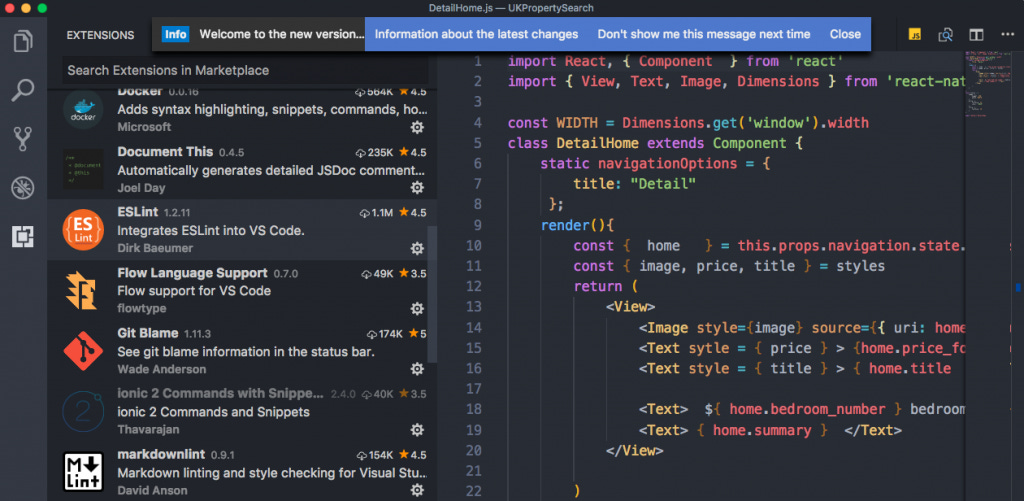The image size is (1024, 501).
Task: Open the Flow Language Support gear menu
Action: click(x=417, y=308)
